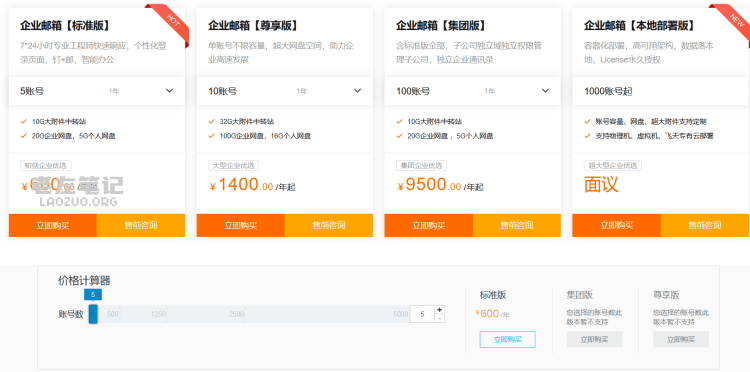Click 售前咨询 on the 集团版 card
This screenshot has width=750, height=372.
pyautogui.click(x=517, y=225)
